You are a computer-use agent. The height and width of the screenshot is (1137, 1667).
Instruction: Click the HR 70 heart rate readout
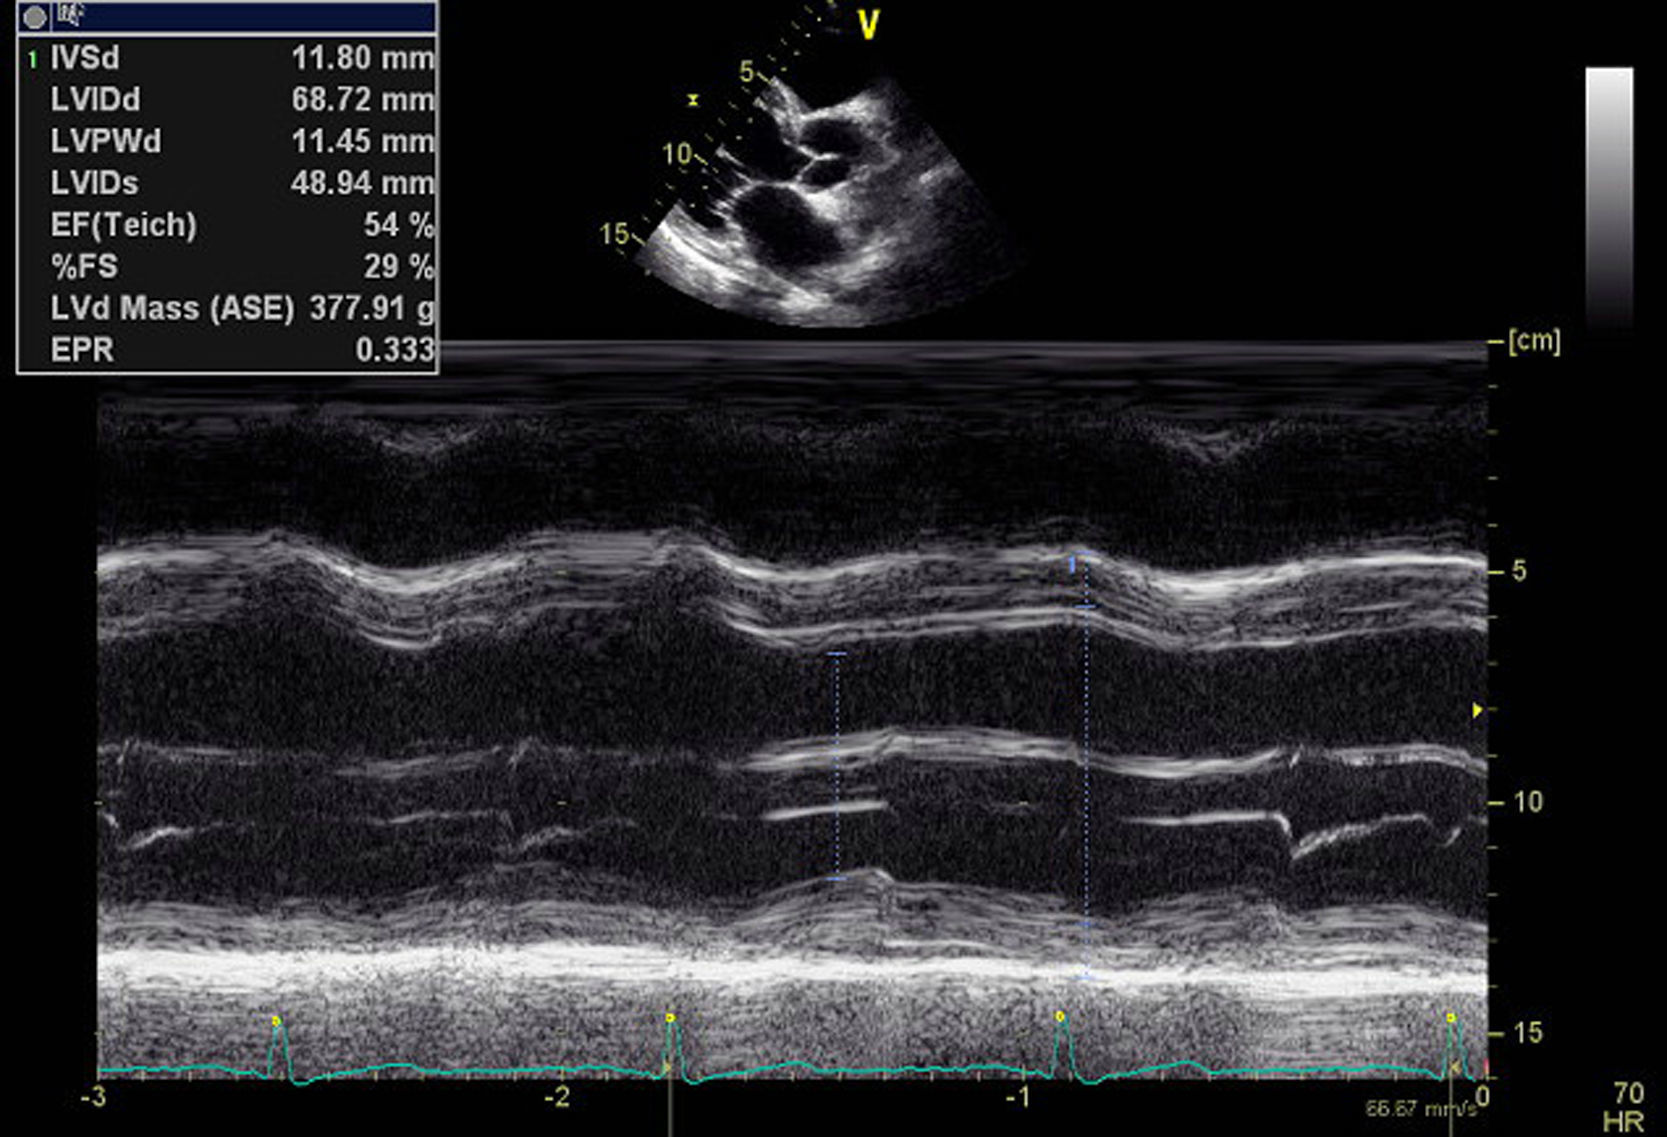1627,1106
